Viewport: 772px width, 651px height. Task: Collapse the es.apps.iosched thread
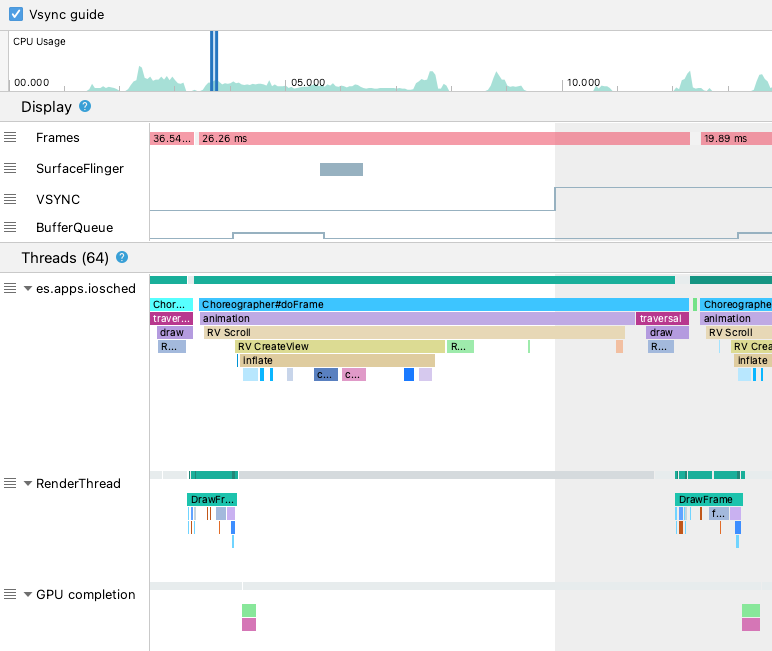pyautogui.click(x=28, y=289)
